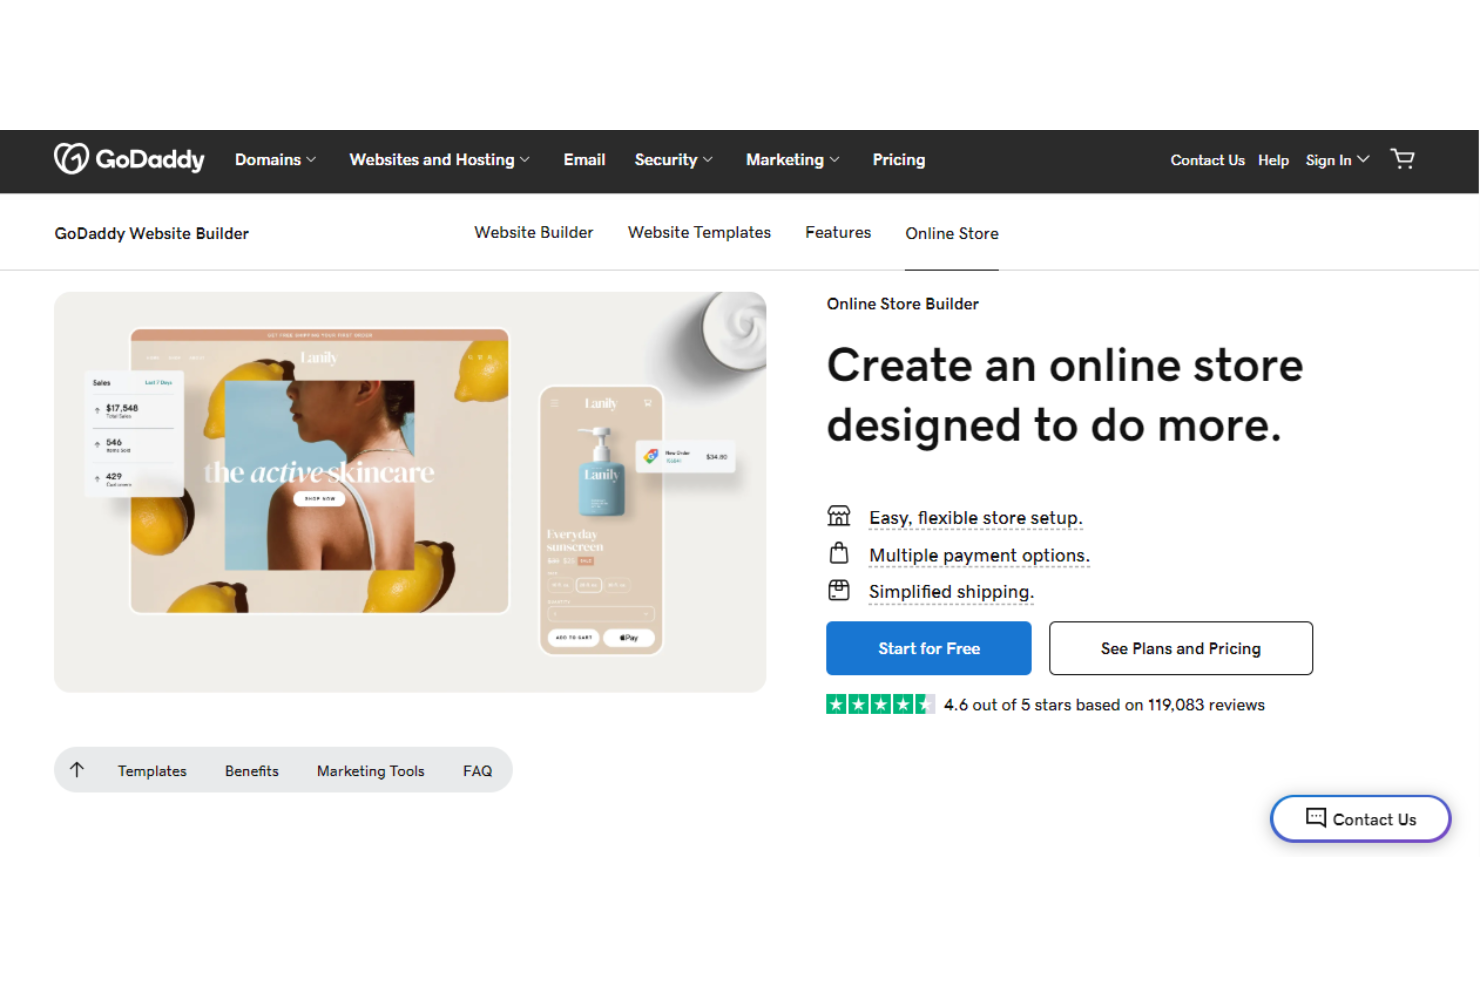Open the shopping cart icon
This screenshot has width=1480, height=987.
point(1402,159)
